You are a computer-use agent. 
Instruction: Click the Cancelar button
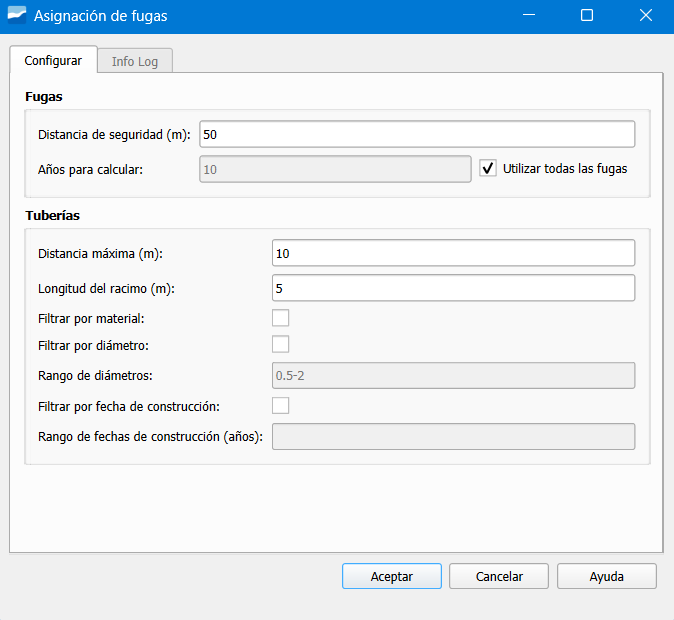pyautogui.click(x=499, y=576)
